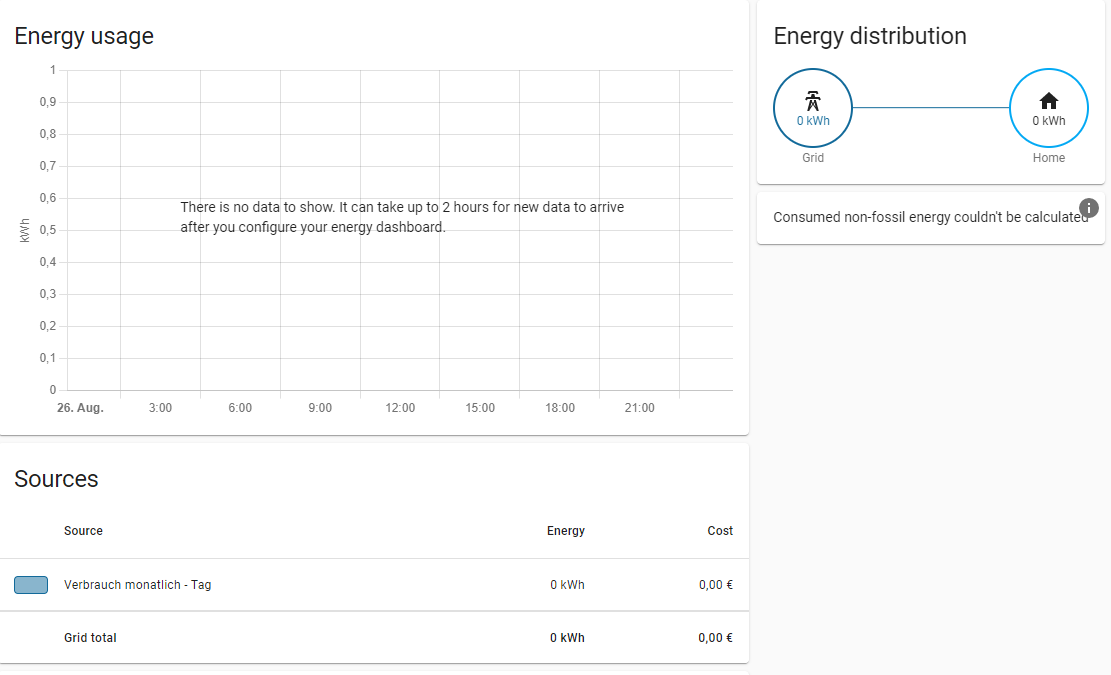This screenshot has height=675, width=1111.
Task: Click the Sources card heading
Action: coord(56,479)
